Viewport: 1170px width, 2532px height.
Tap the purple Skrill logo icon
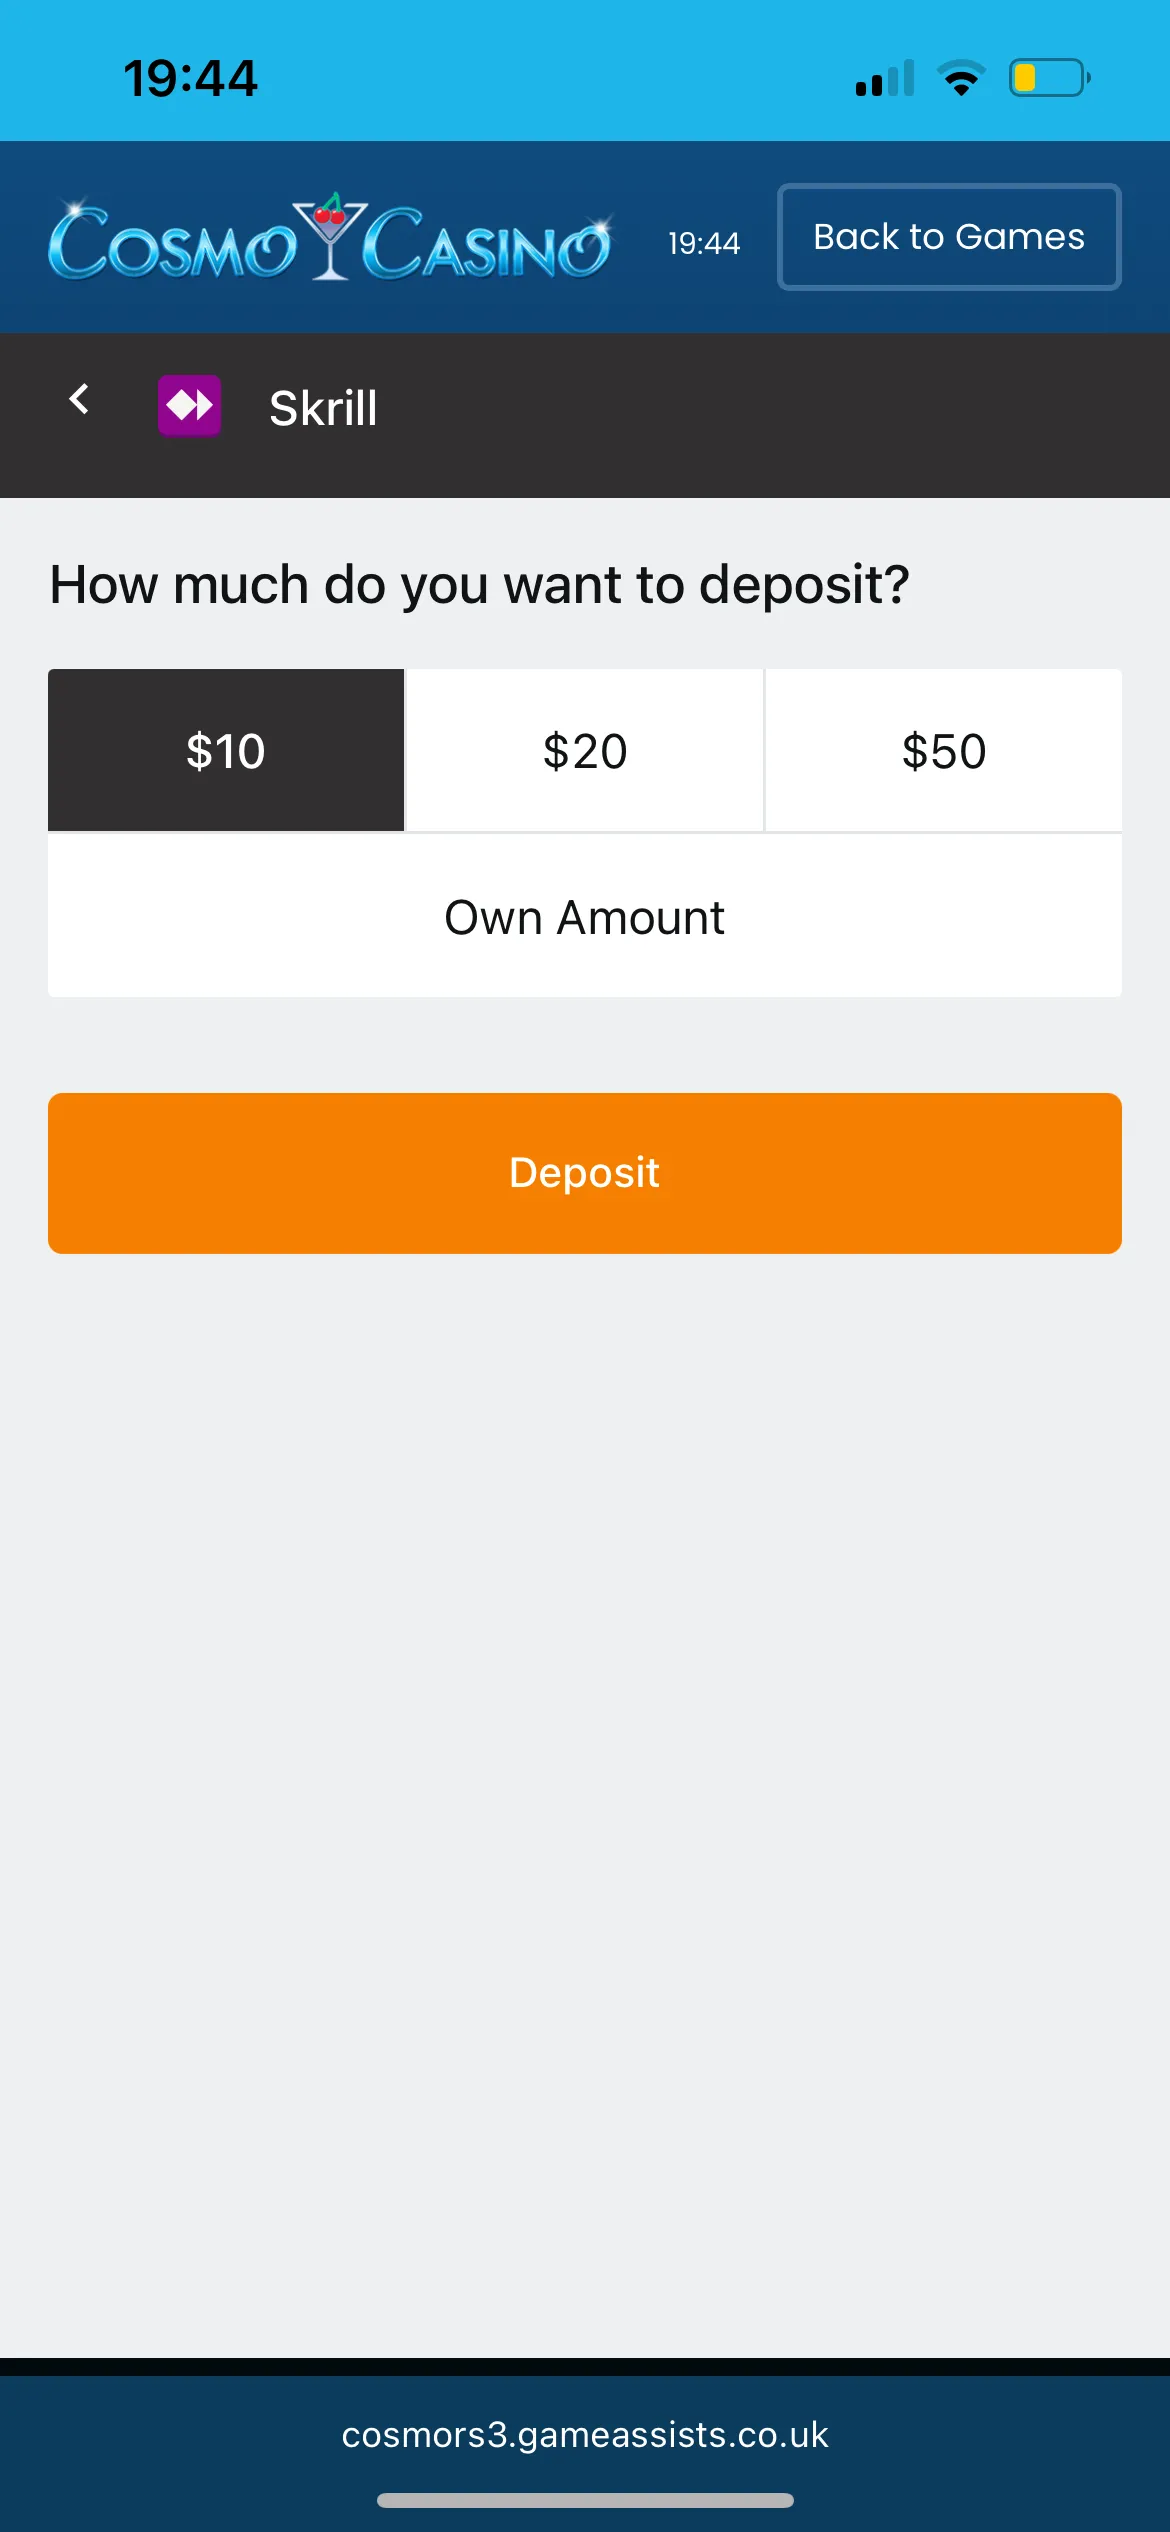pyautogui.click(x=189, y=406)
